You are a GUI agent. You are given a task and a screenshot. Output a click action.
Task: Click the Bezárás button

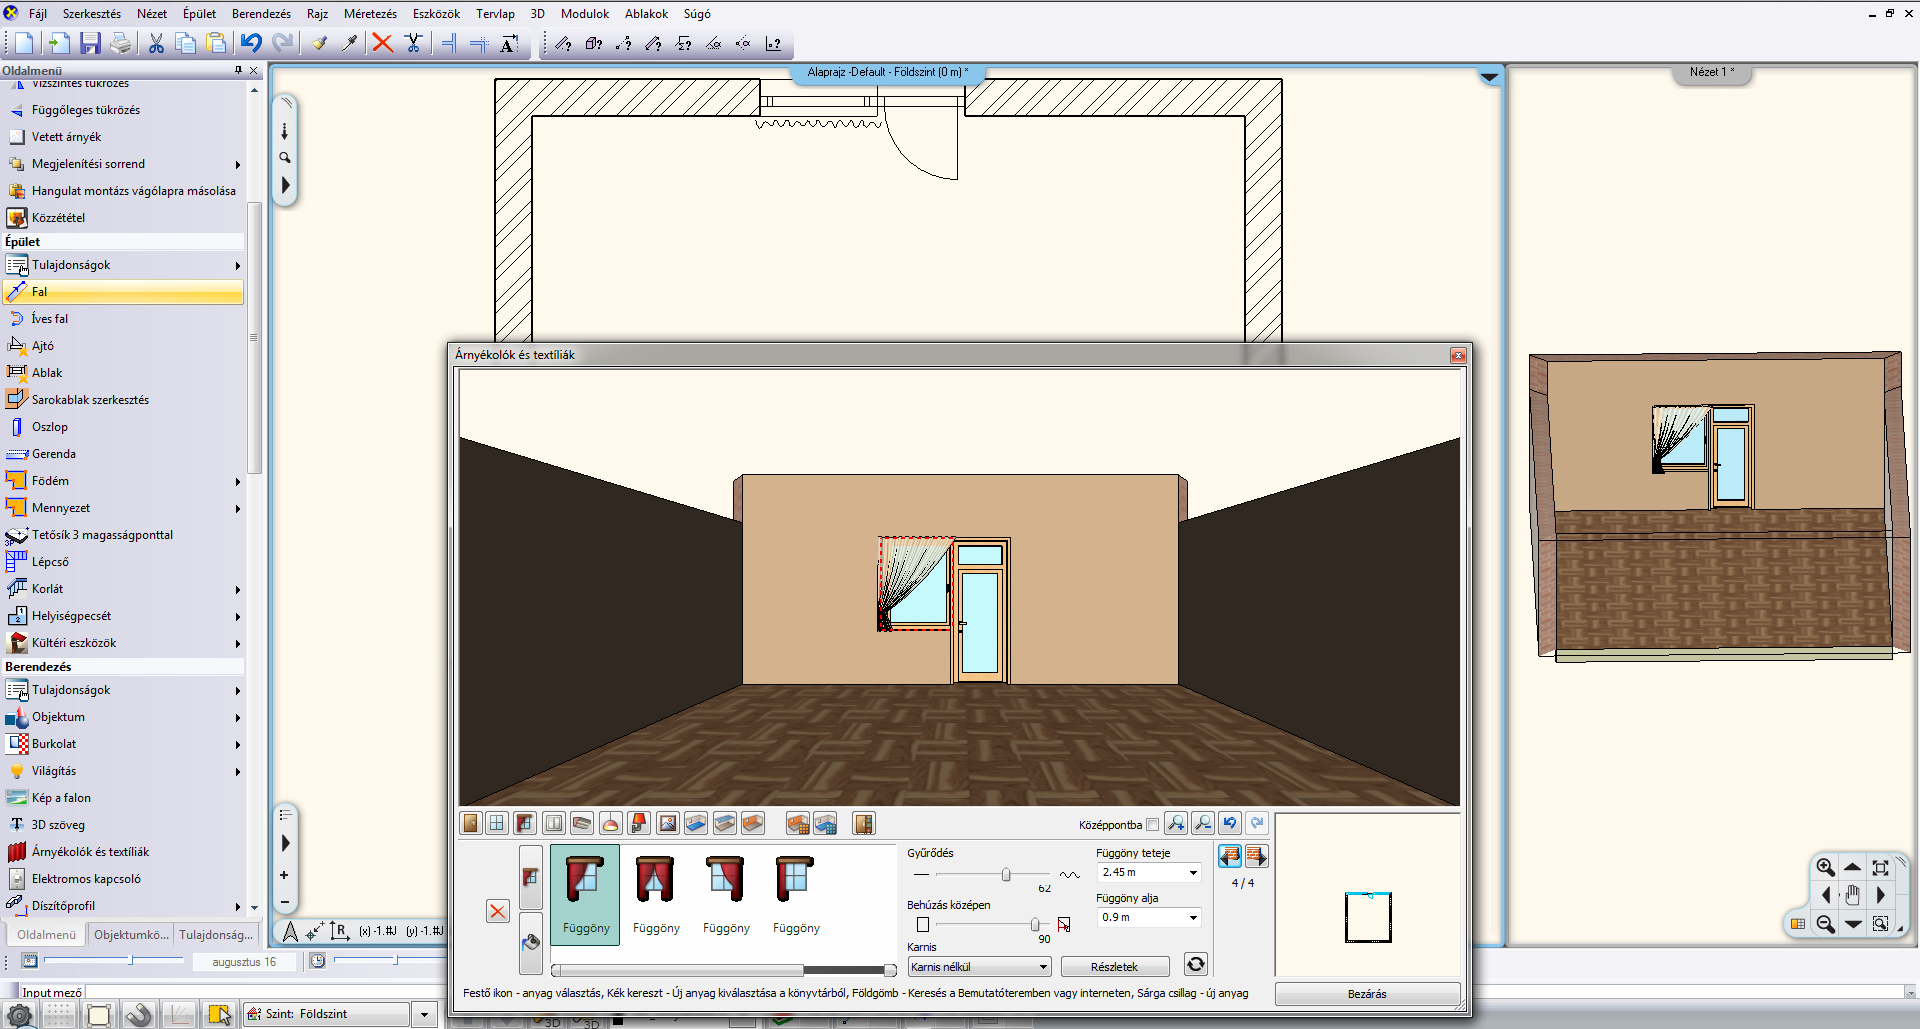pos(1366,994)
